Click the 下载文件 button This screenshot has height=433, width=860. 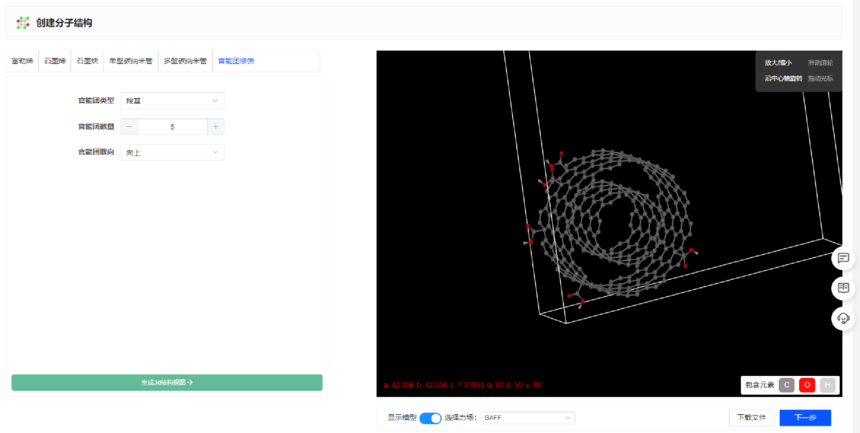coord(750,418)
